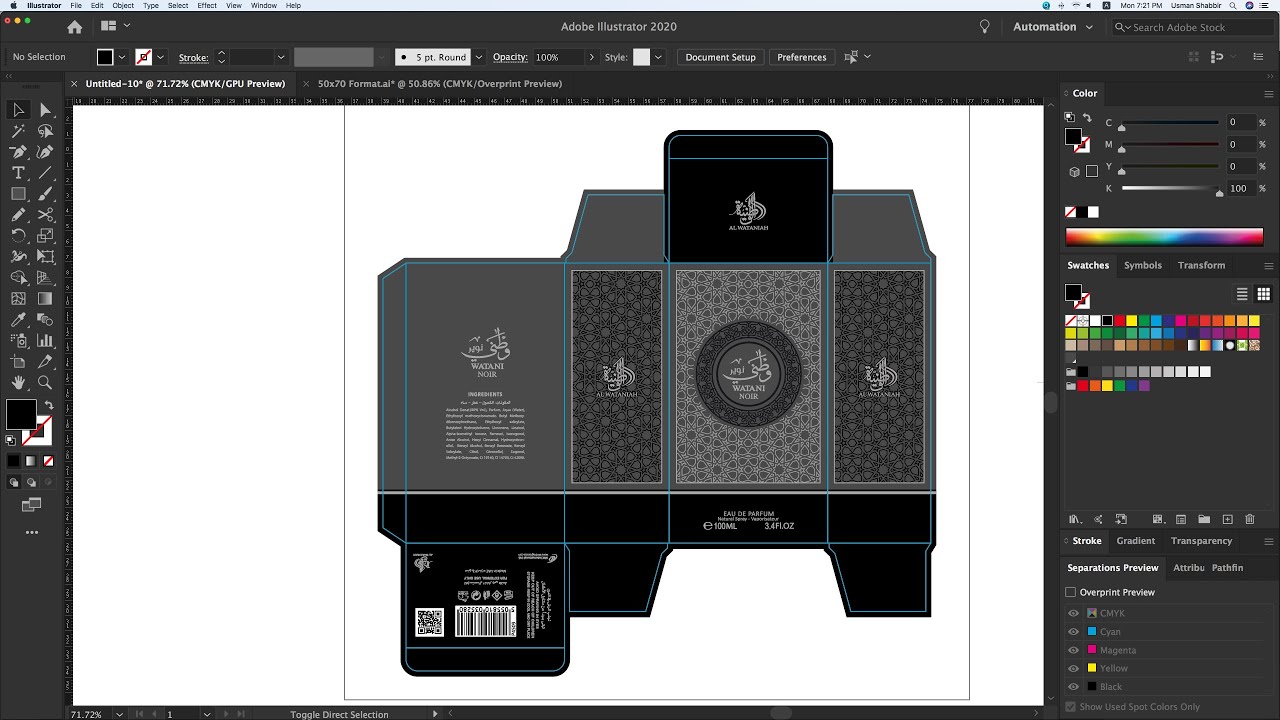Hide the Magenta separation

pyautogui.click(x=1073, y=650)
